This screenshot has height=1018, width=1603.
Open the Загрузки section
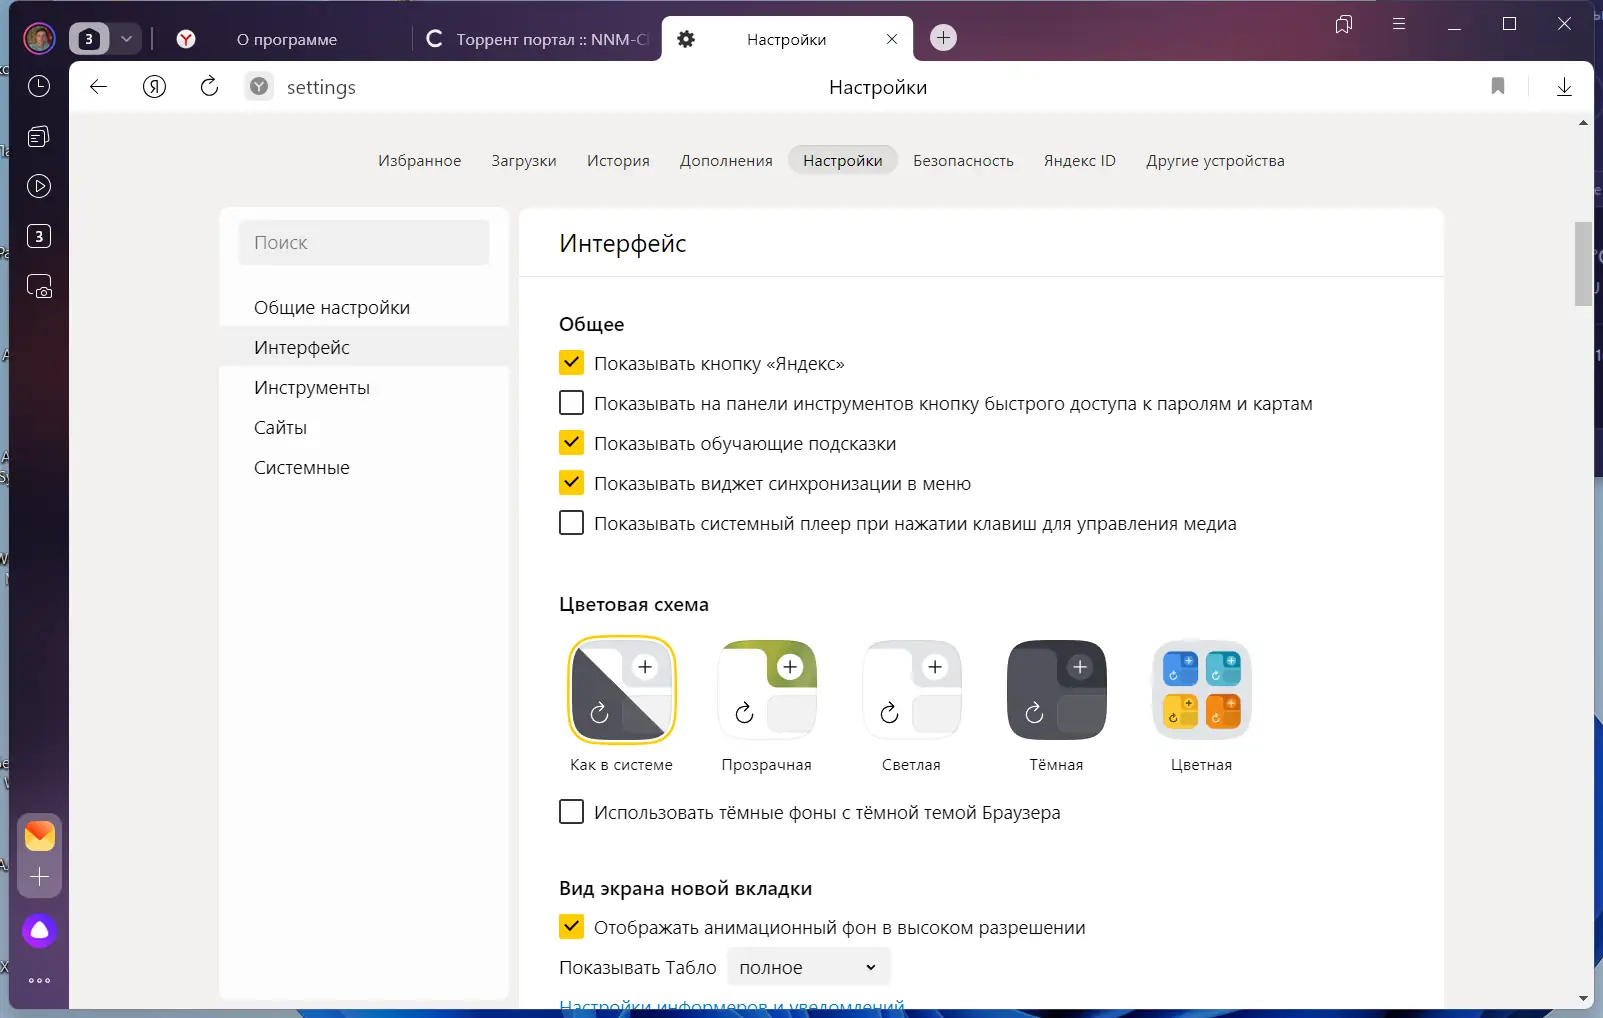click(x=524, y=161)
